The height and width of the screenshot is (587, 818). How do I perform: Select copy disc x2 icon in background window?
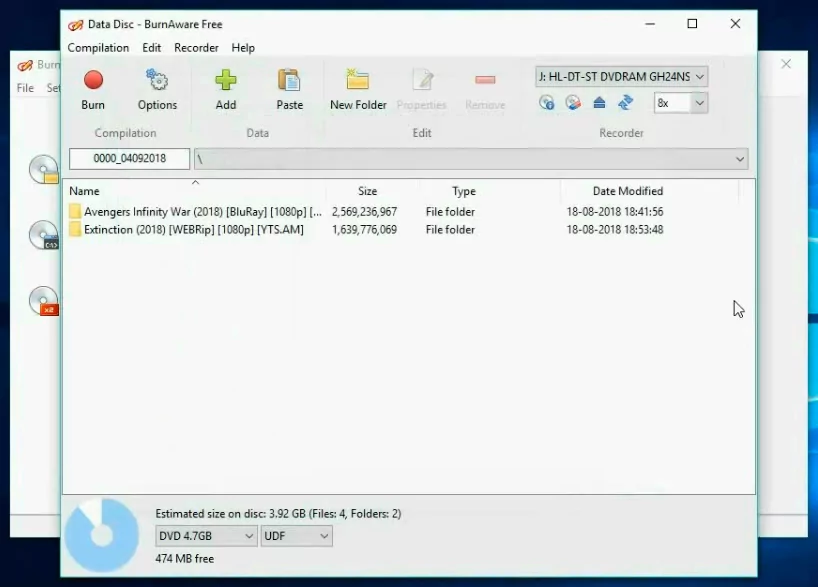click(44, 301)
